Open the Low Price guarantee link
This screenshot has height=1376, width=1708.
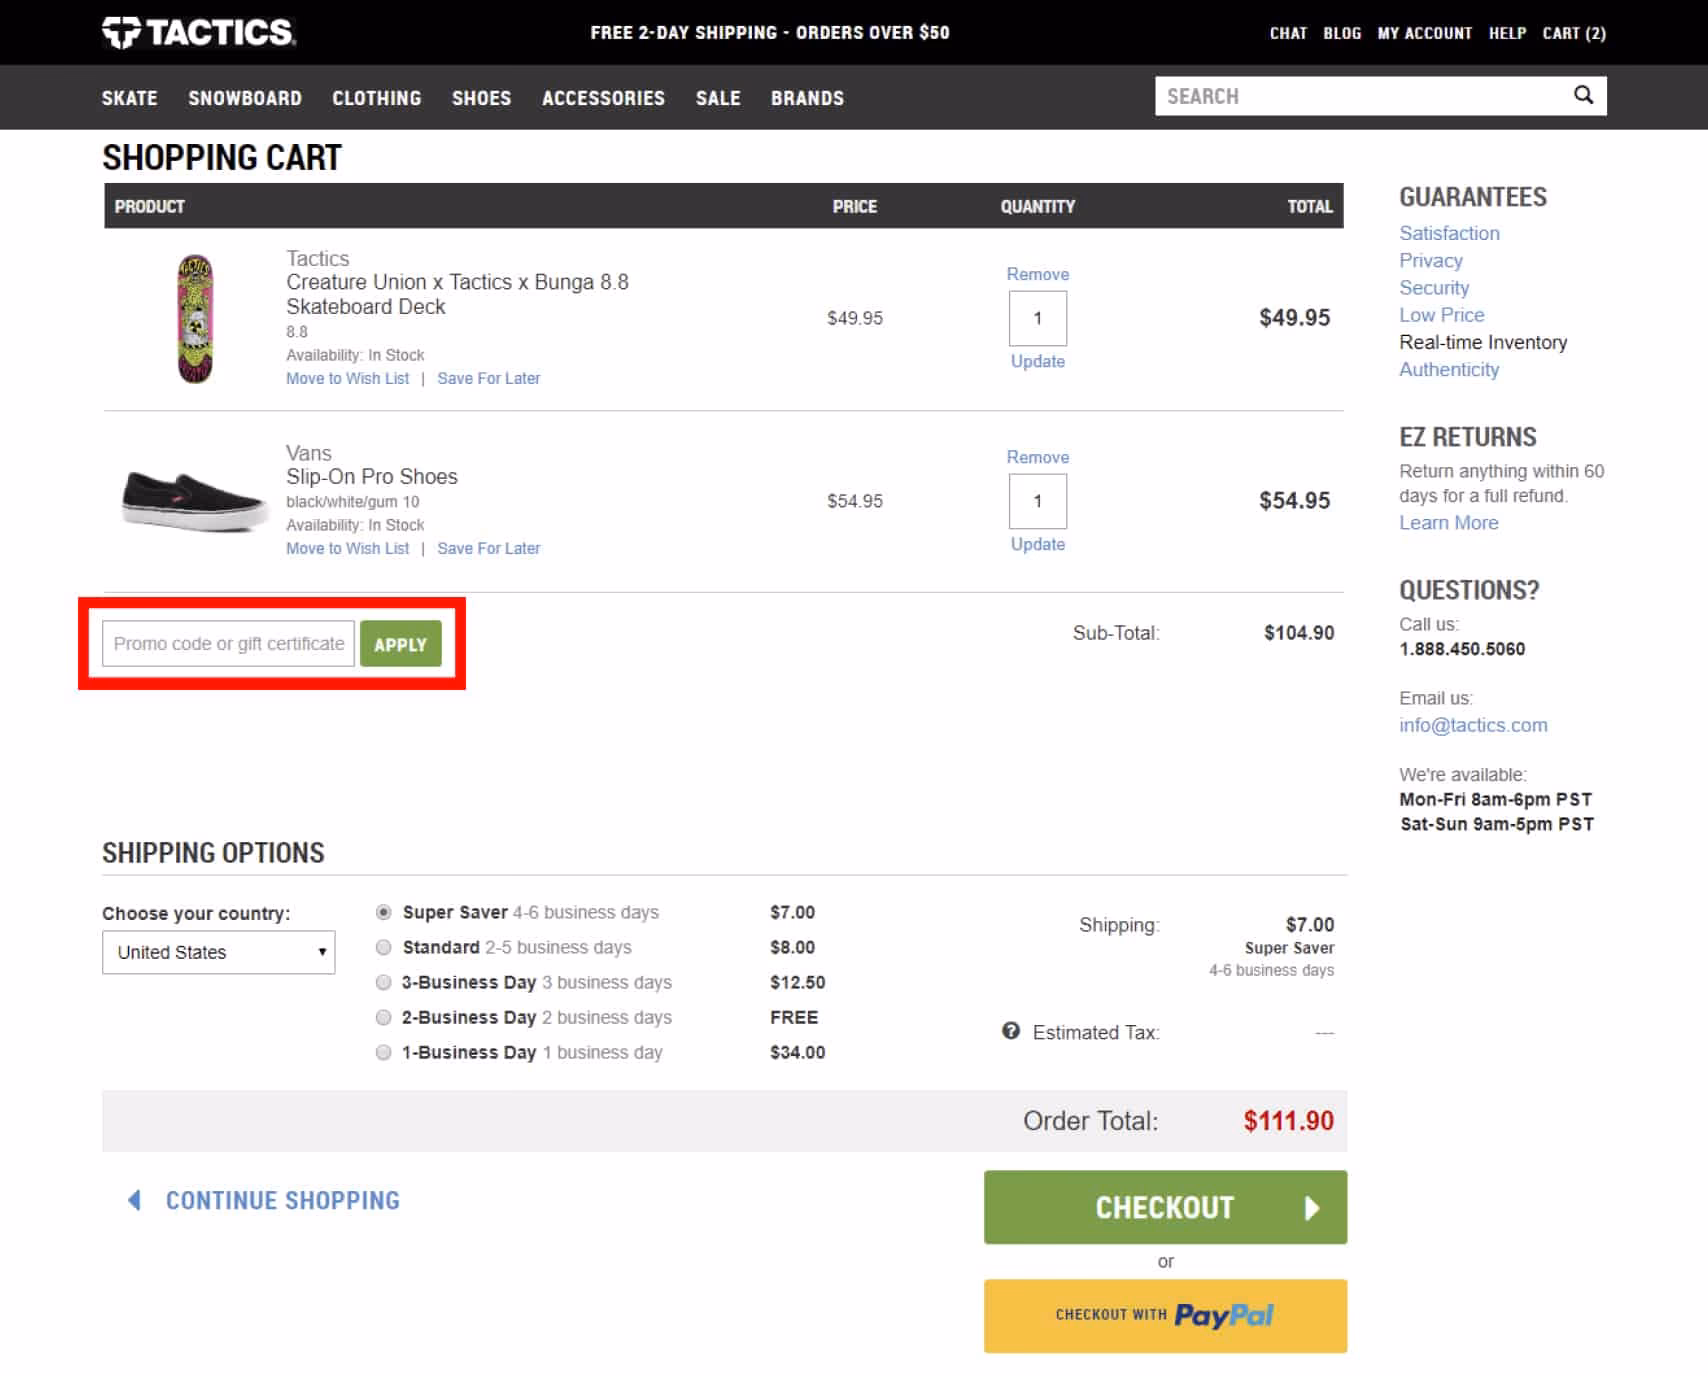pos(1441,315)
